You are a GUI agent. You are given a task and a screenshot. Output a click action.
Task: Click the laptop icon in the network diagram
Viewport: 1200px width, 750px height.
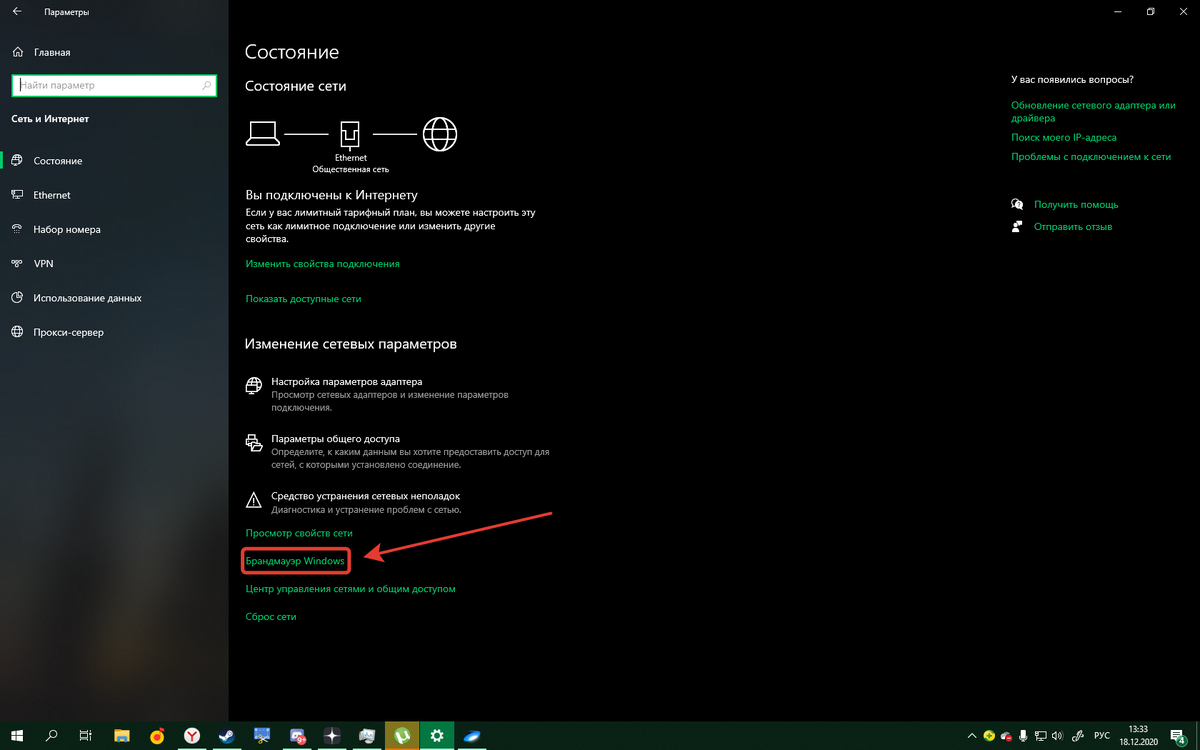(264, 133)
